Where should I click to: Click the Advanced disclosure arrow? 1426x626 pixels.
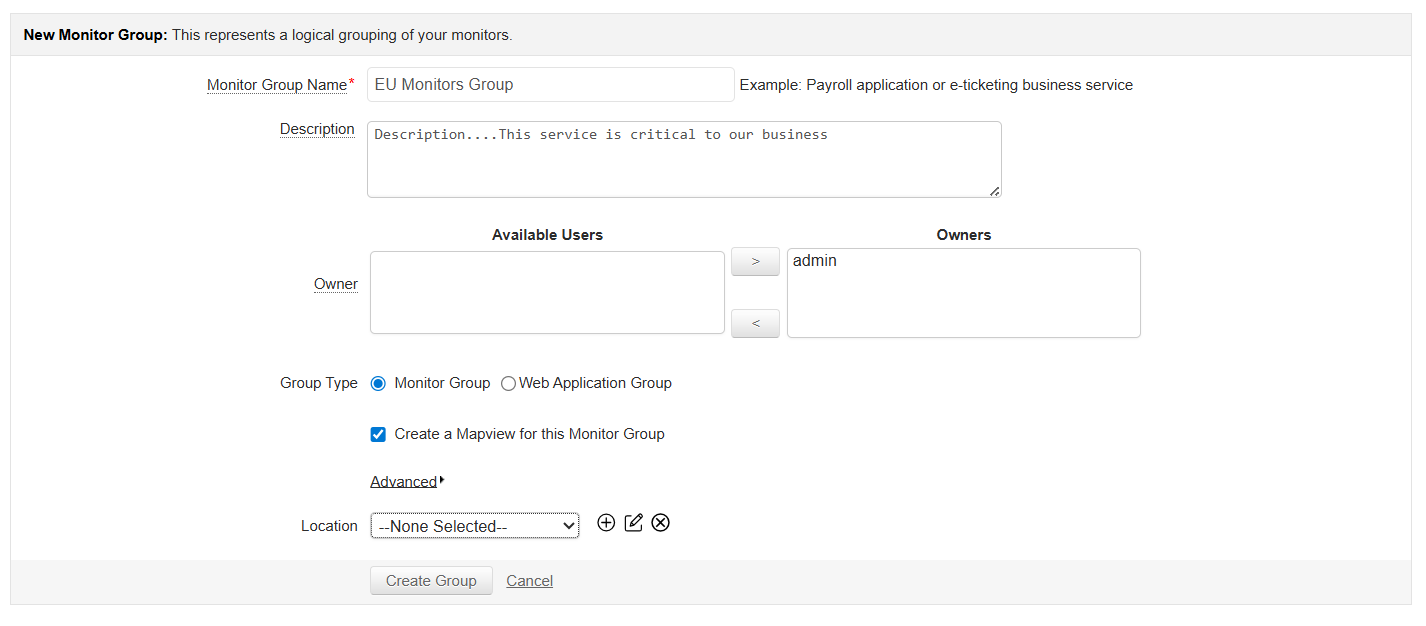pos(441,478)
